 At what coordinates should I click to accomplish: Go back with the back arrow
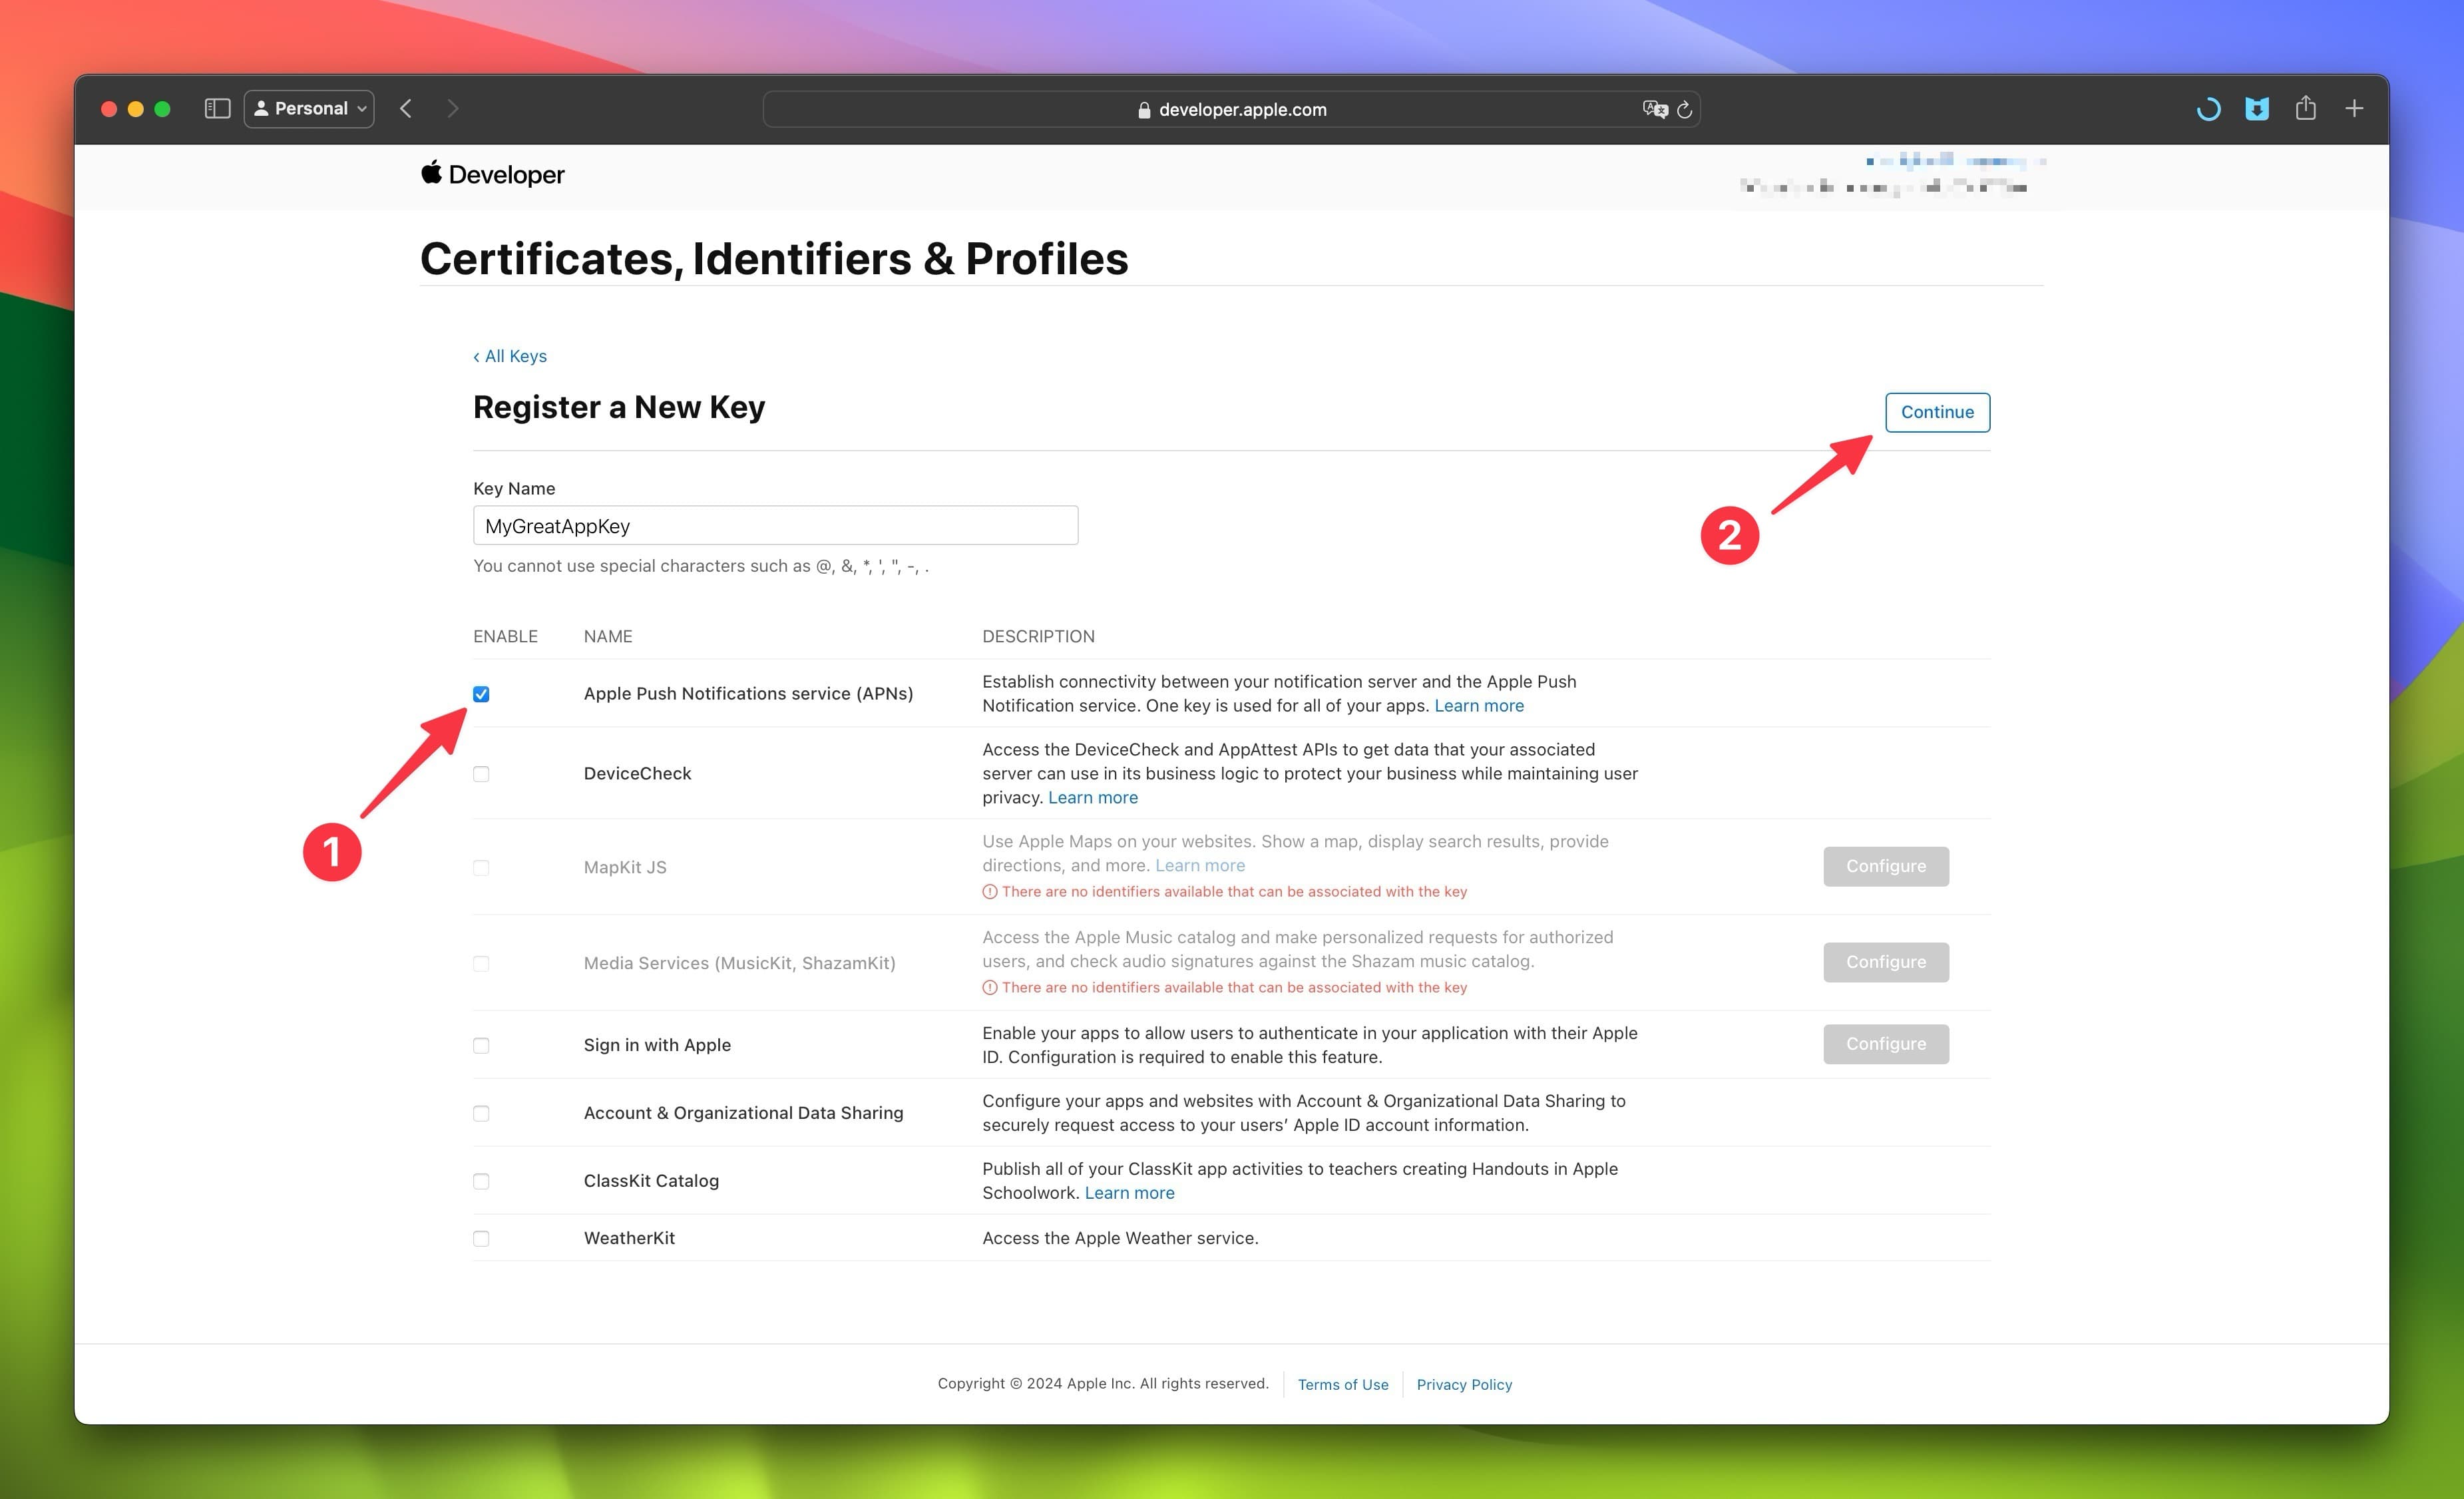pyautogui.click(x=406, y=108)
